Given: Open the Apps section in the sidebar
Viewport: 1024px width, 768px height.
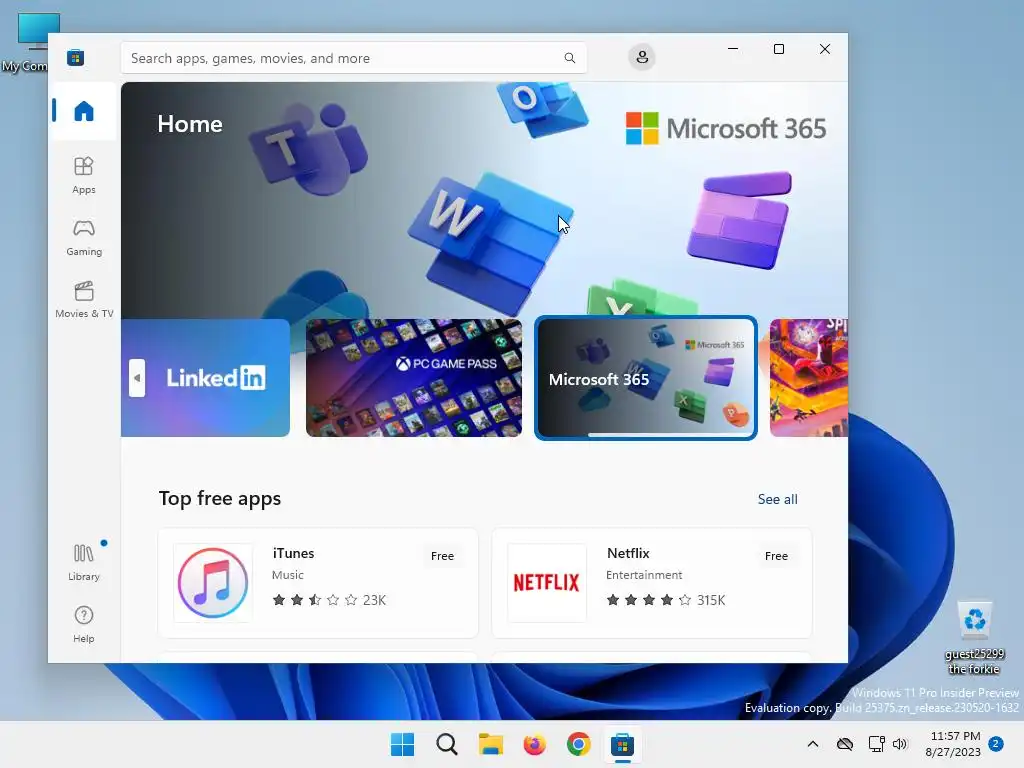Looking at the screenshot, I should (84, 175).
